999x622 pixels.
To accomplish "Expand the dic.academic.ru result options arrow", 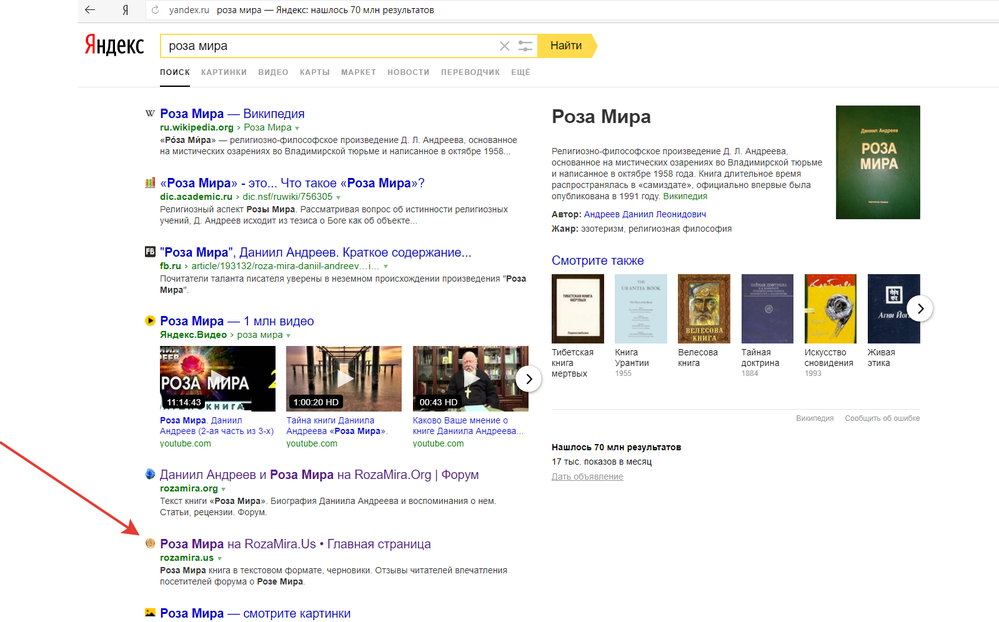I will 338,198.
